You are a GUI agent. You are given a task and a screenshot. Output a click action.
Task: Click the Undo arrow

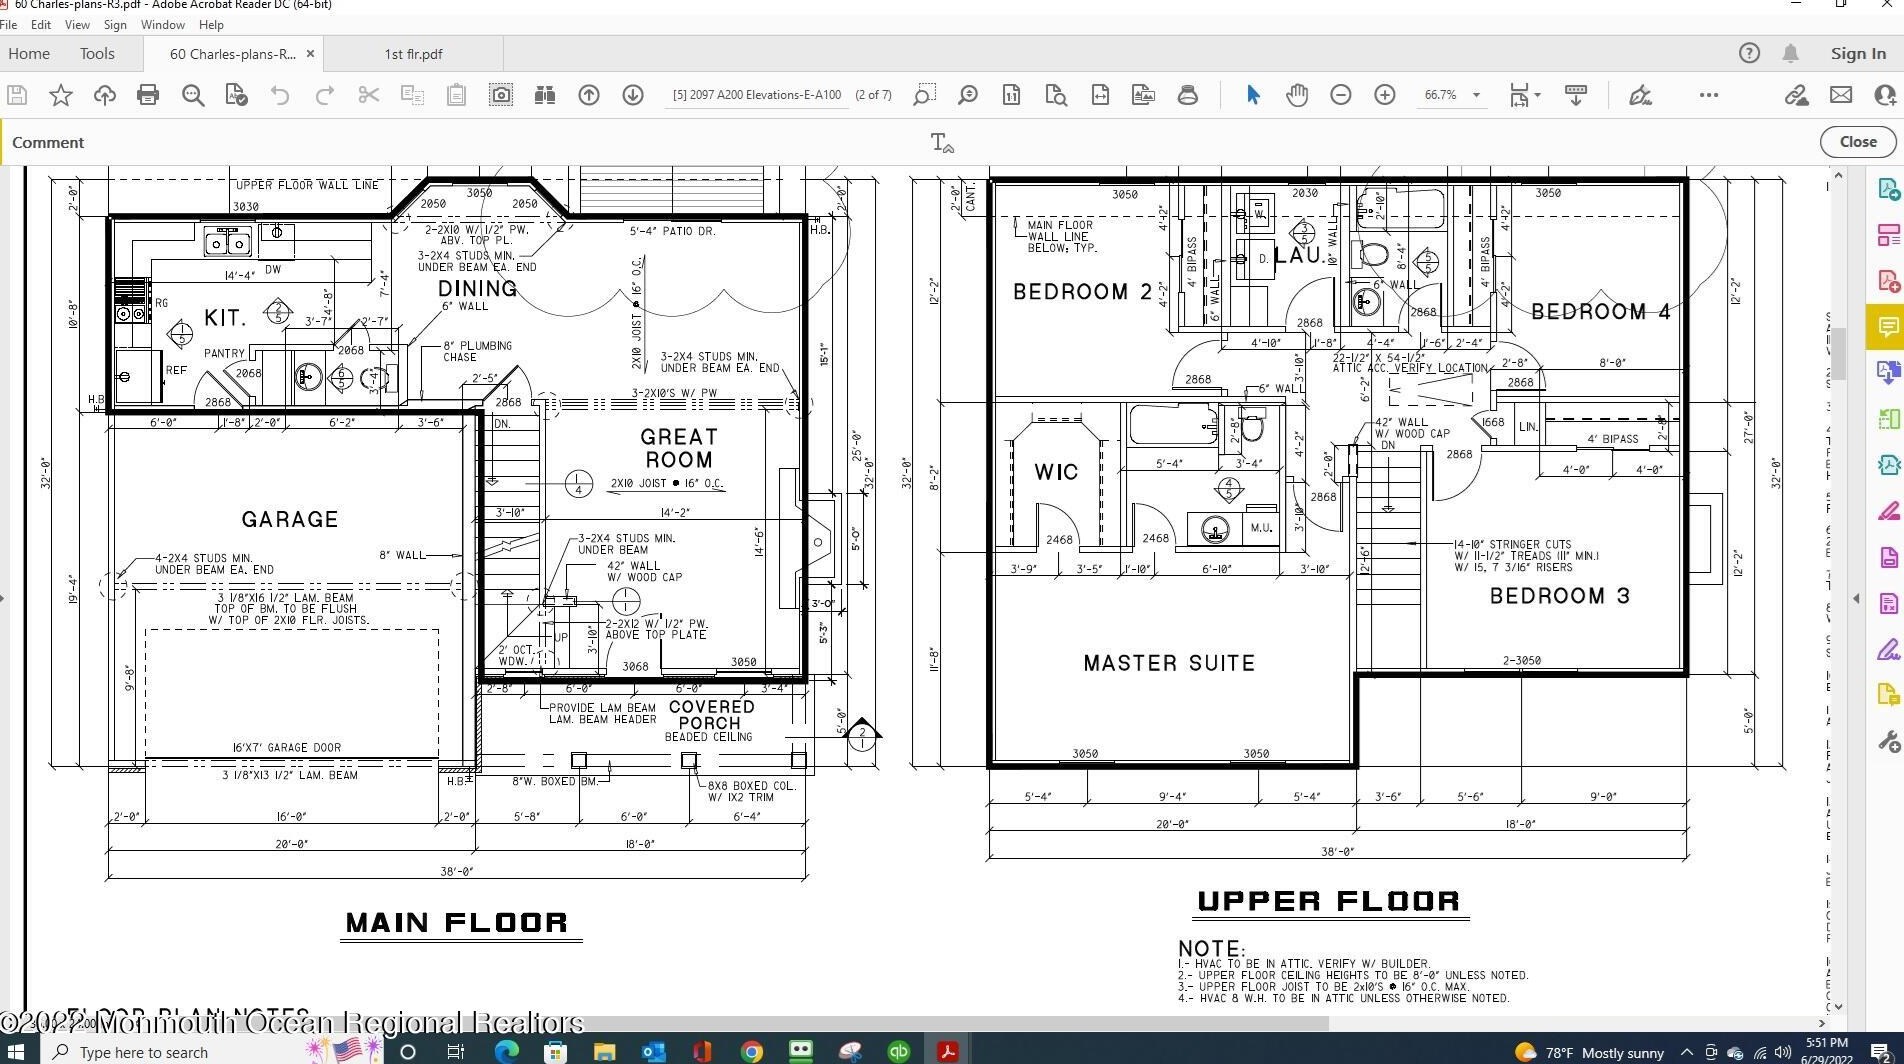(x=280, y=95)
